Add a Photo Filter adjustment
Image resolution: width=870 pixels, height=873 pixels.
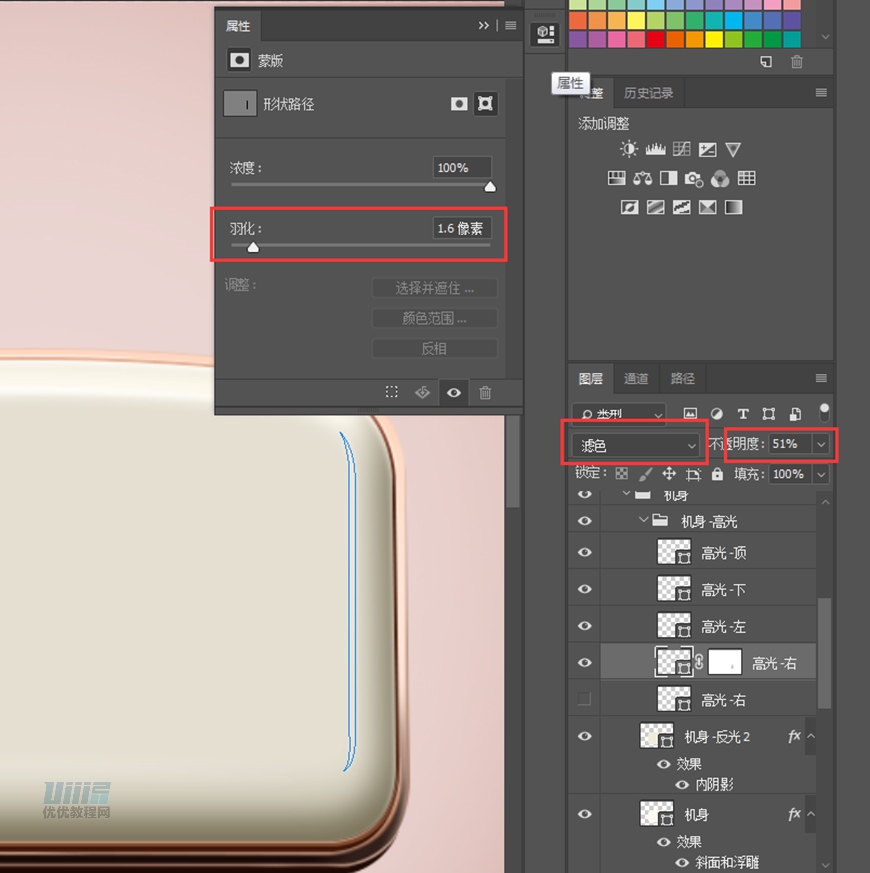(x=694, y=179)
